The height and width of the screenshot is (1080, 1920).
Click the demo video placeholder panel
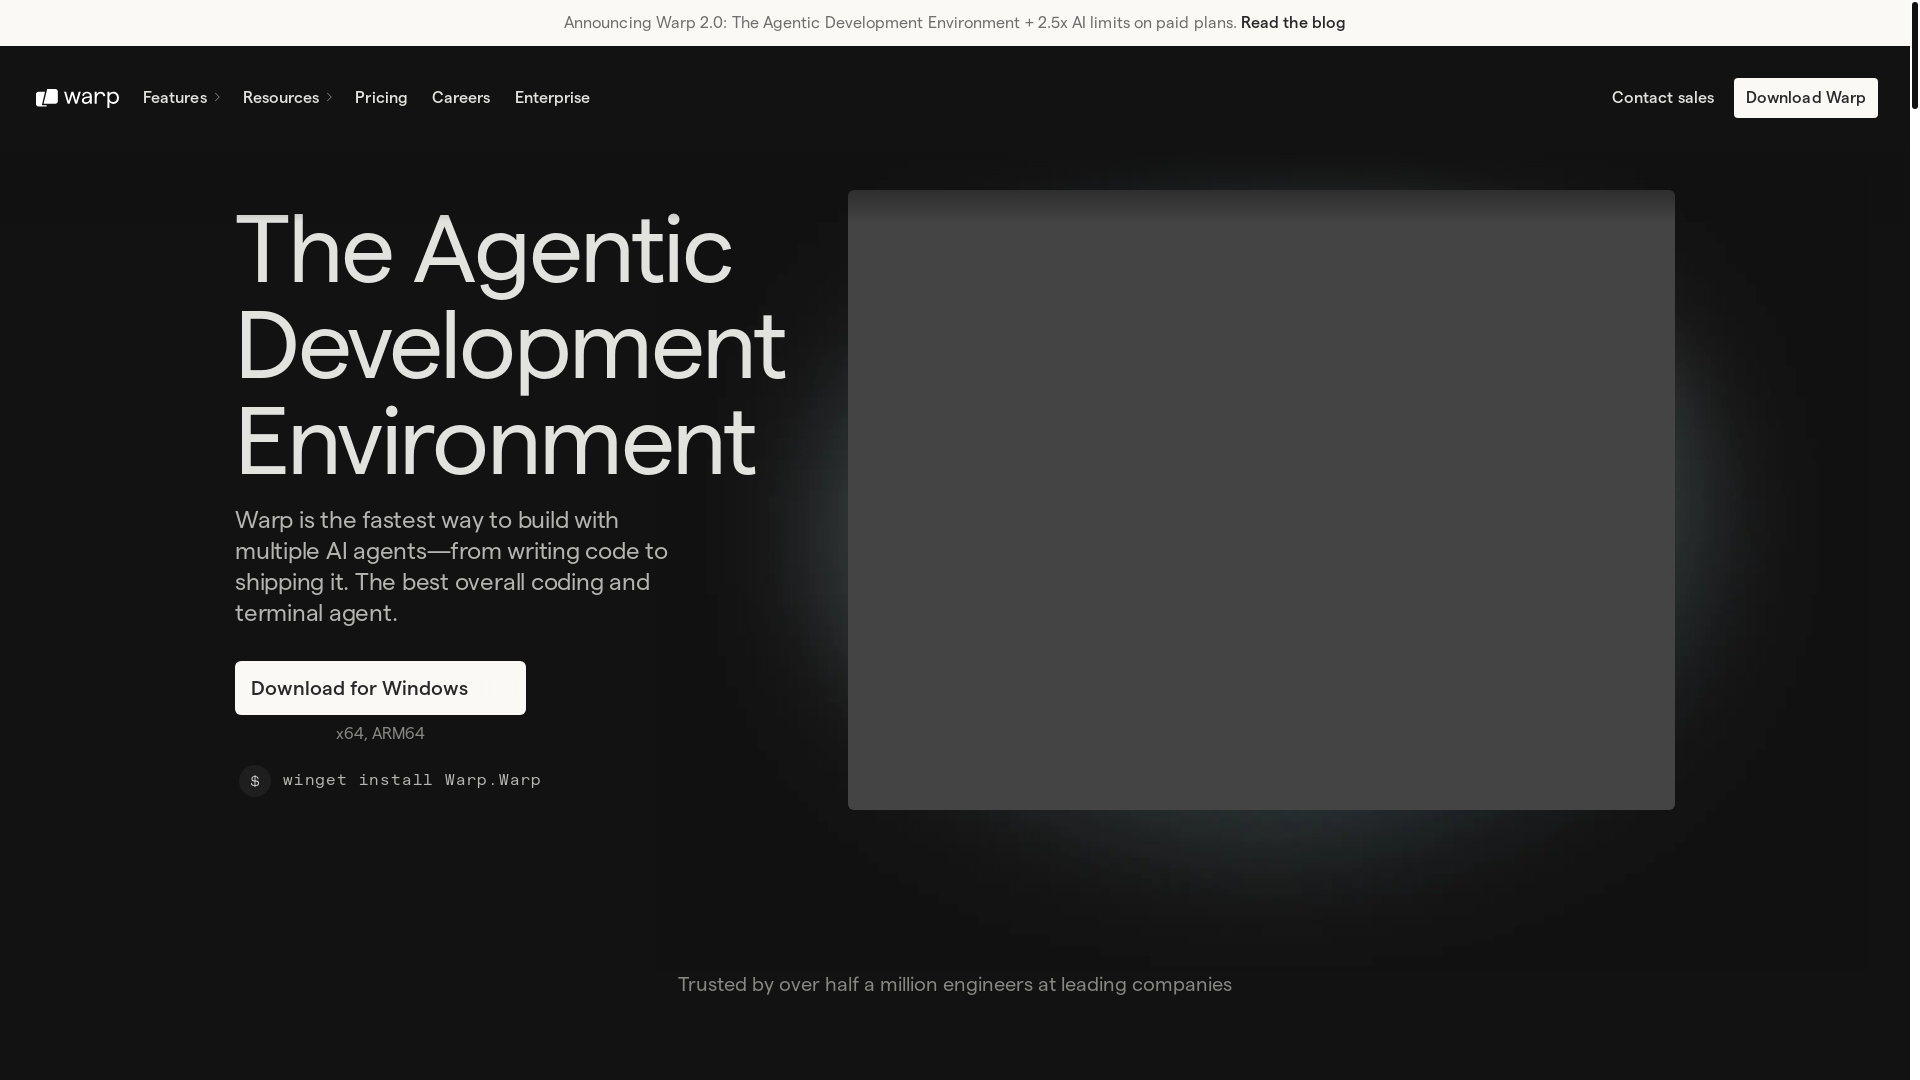(x=1261, y=500)
